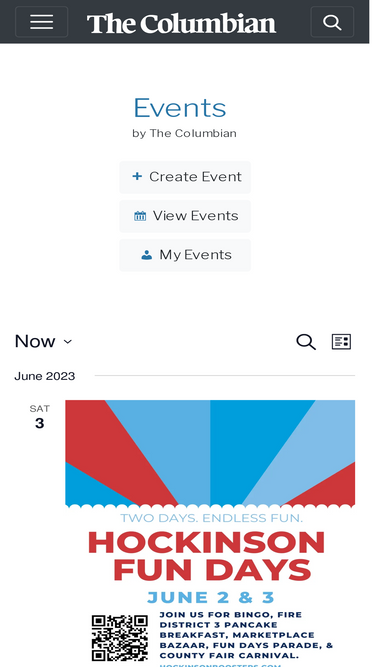Click the Hockinson Fun Days poster title
This screenshot has width=375, height=667.
207,556
